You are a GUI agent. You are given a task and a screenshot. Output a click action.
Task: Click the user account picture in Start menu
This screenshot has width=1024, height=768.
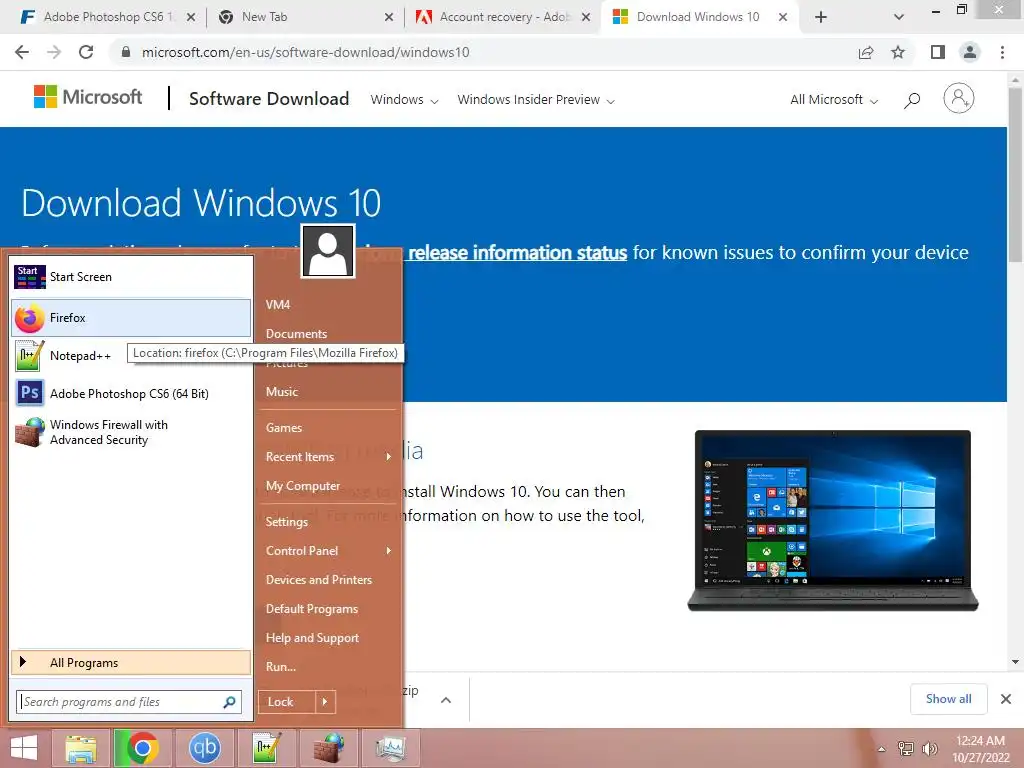[x=328, y=251]
